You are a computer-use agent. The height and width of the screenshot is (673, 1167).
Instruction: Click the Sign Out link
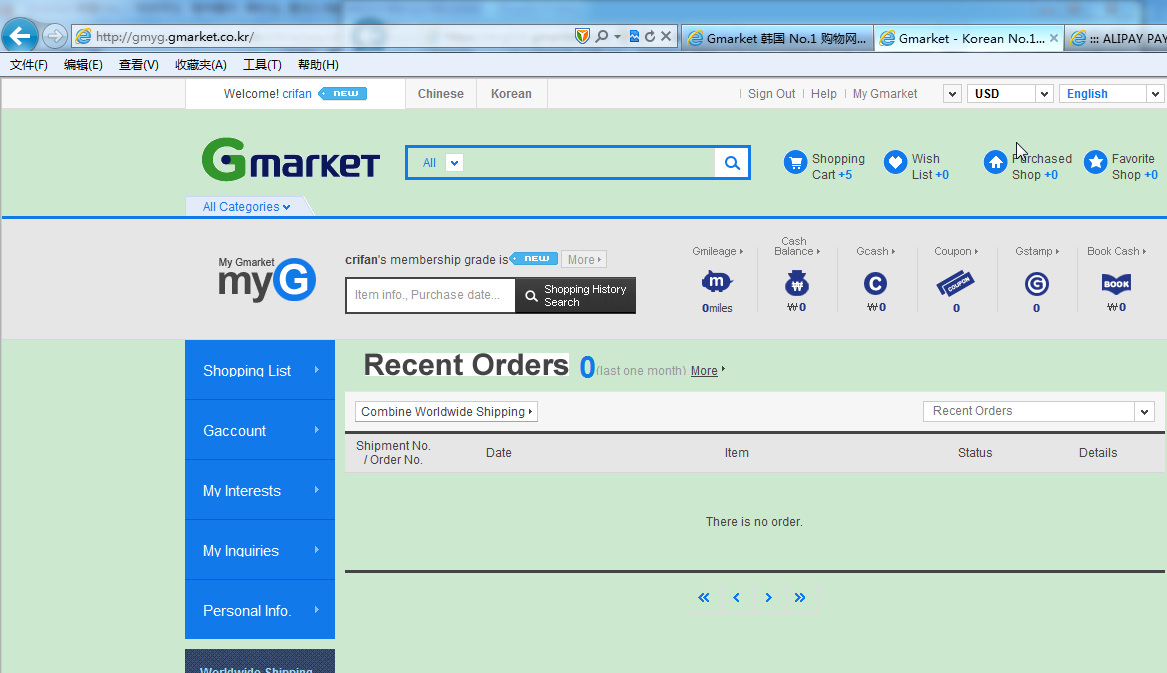tap(772, 94)
